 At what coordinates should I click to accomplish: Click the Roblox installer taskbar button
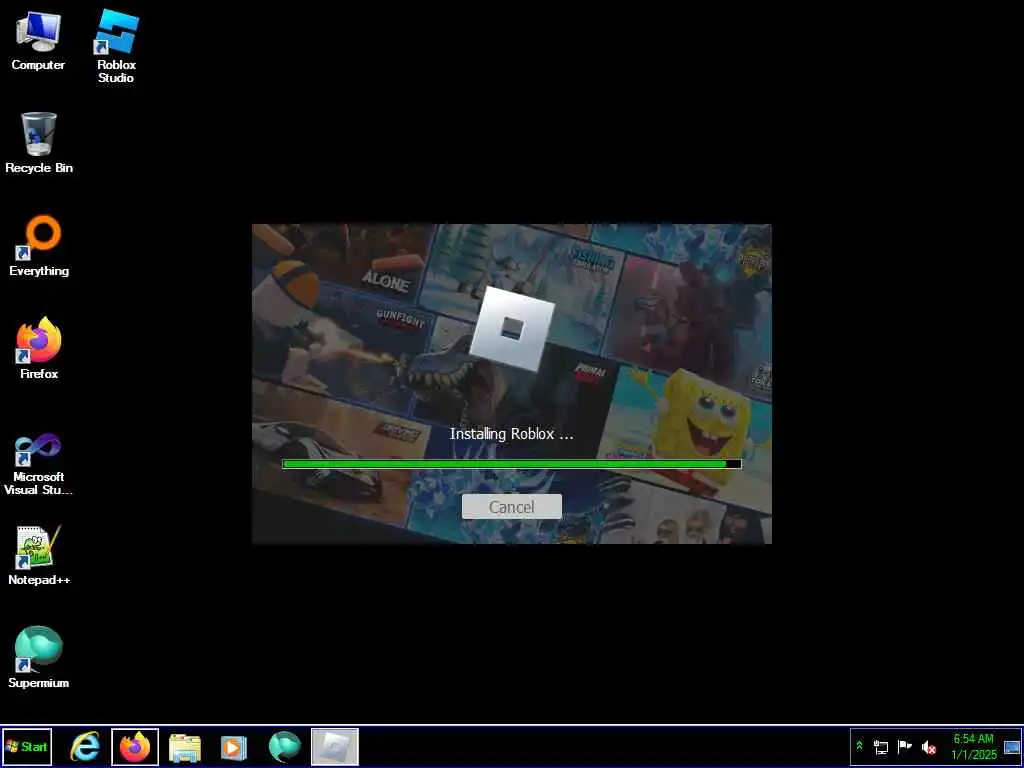(334, 746)
